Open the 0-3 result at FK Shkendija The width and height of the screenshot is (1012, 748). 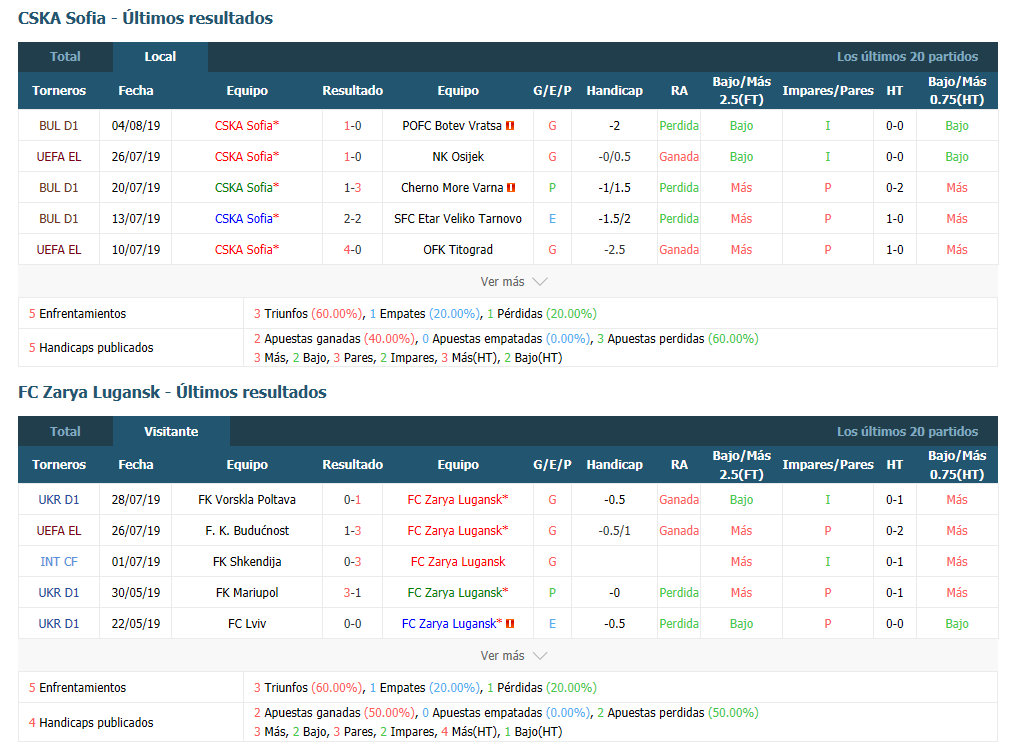[352, 561]
